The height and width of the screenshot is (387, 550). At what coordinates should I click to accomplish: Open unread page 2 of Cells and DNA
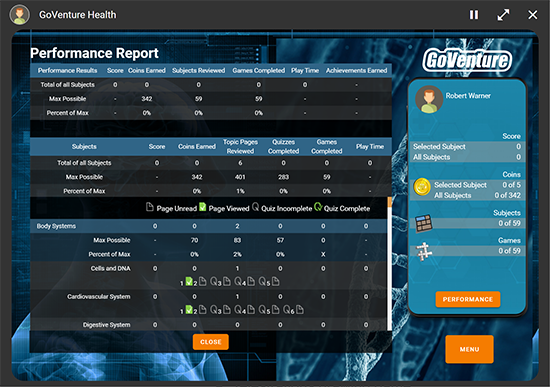point(202,281)
